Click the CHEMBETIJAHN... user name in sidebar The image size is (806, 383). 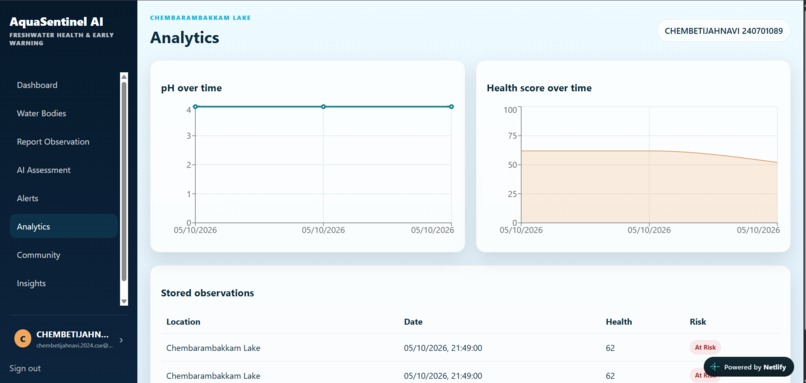(x=72, y=335)
